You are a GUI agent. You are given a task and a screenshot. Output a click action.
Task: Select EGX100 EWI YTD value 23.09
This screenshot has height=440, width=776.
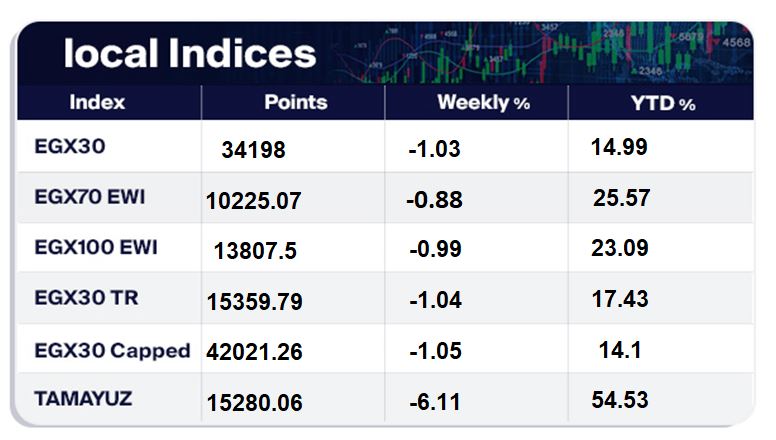(620, 248)
